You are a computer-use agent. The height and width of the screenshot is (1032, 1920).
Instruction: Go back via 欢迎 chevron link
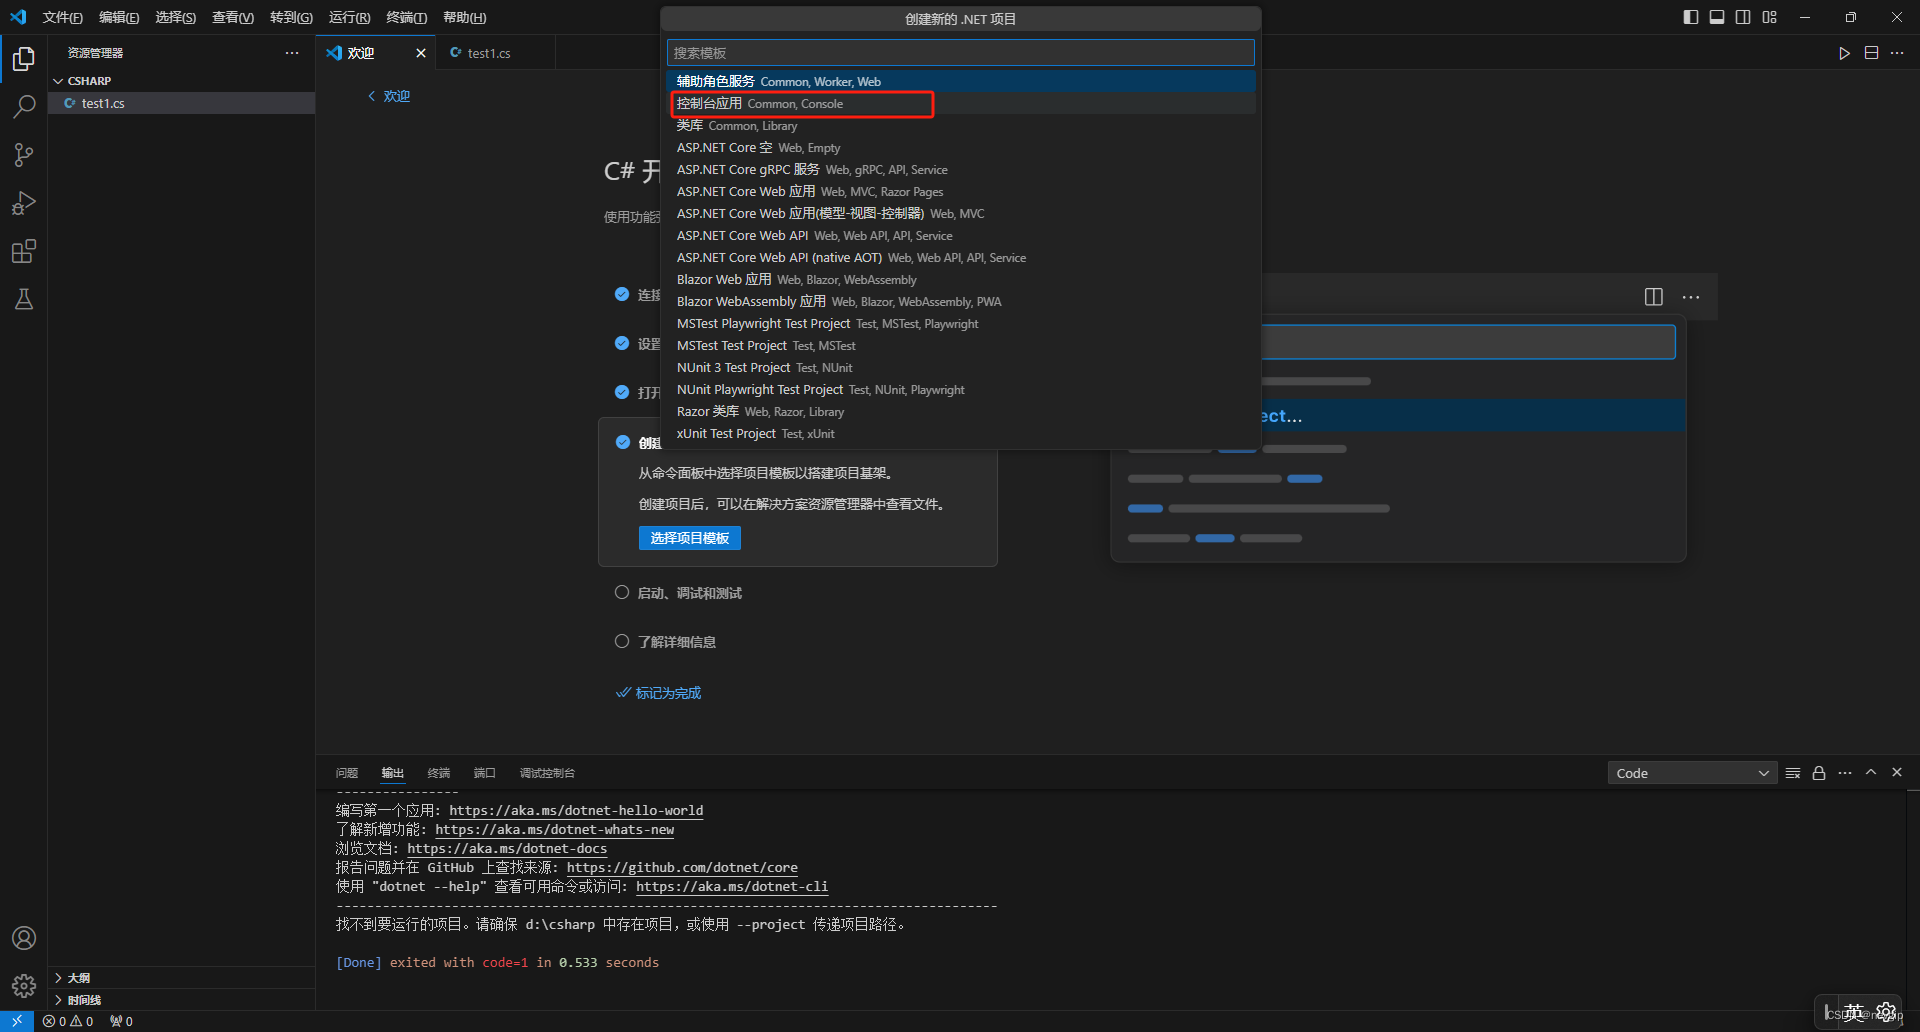coord(389,96)
